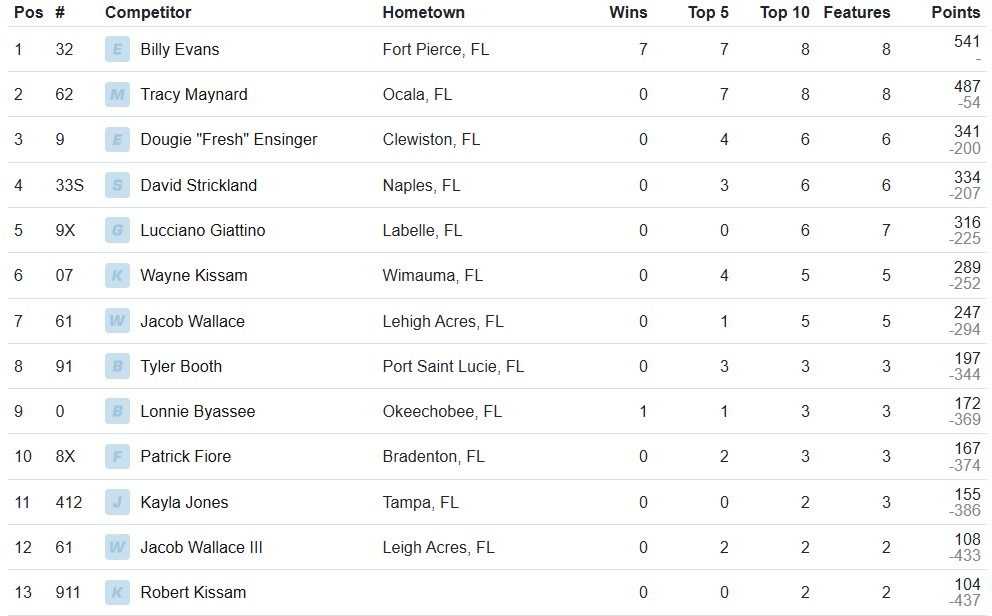The image size is (992, 616).
Task: Click Robert Kissam's K avatar icon
Action: point(117,592)
